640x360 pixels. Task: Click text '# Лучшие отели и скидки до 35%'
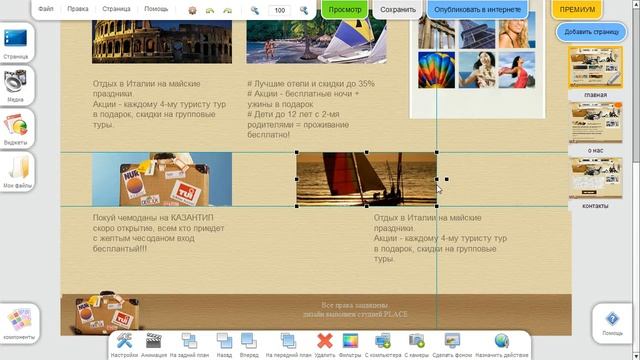(311, 84)
